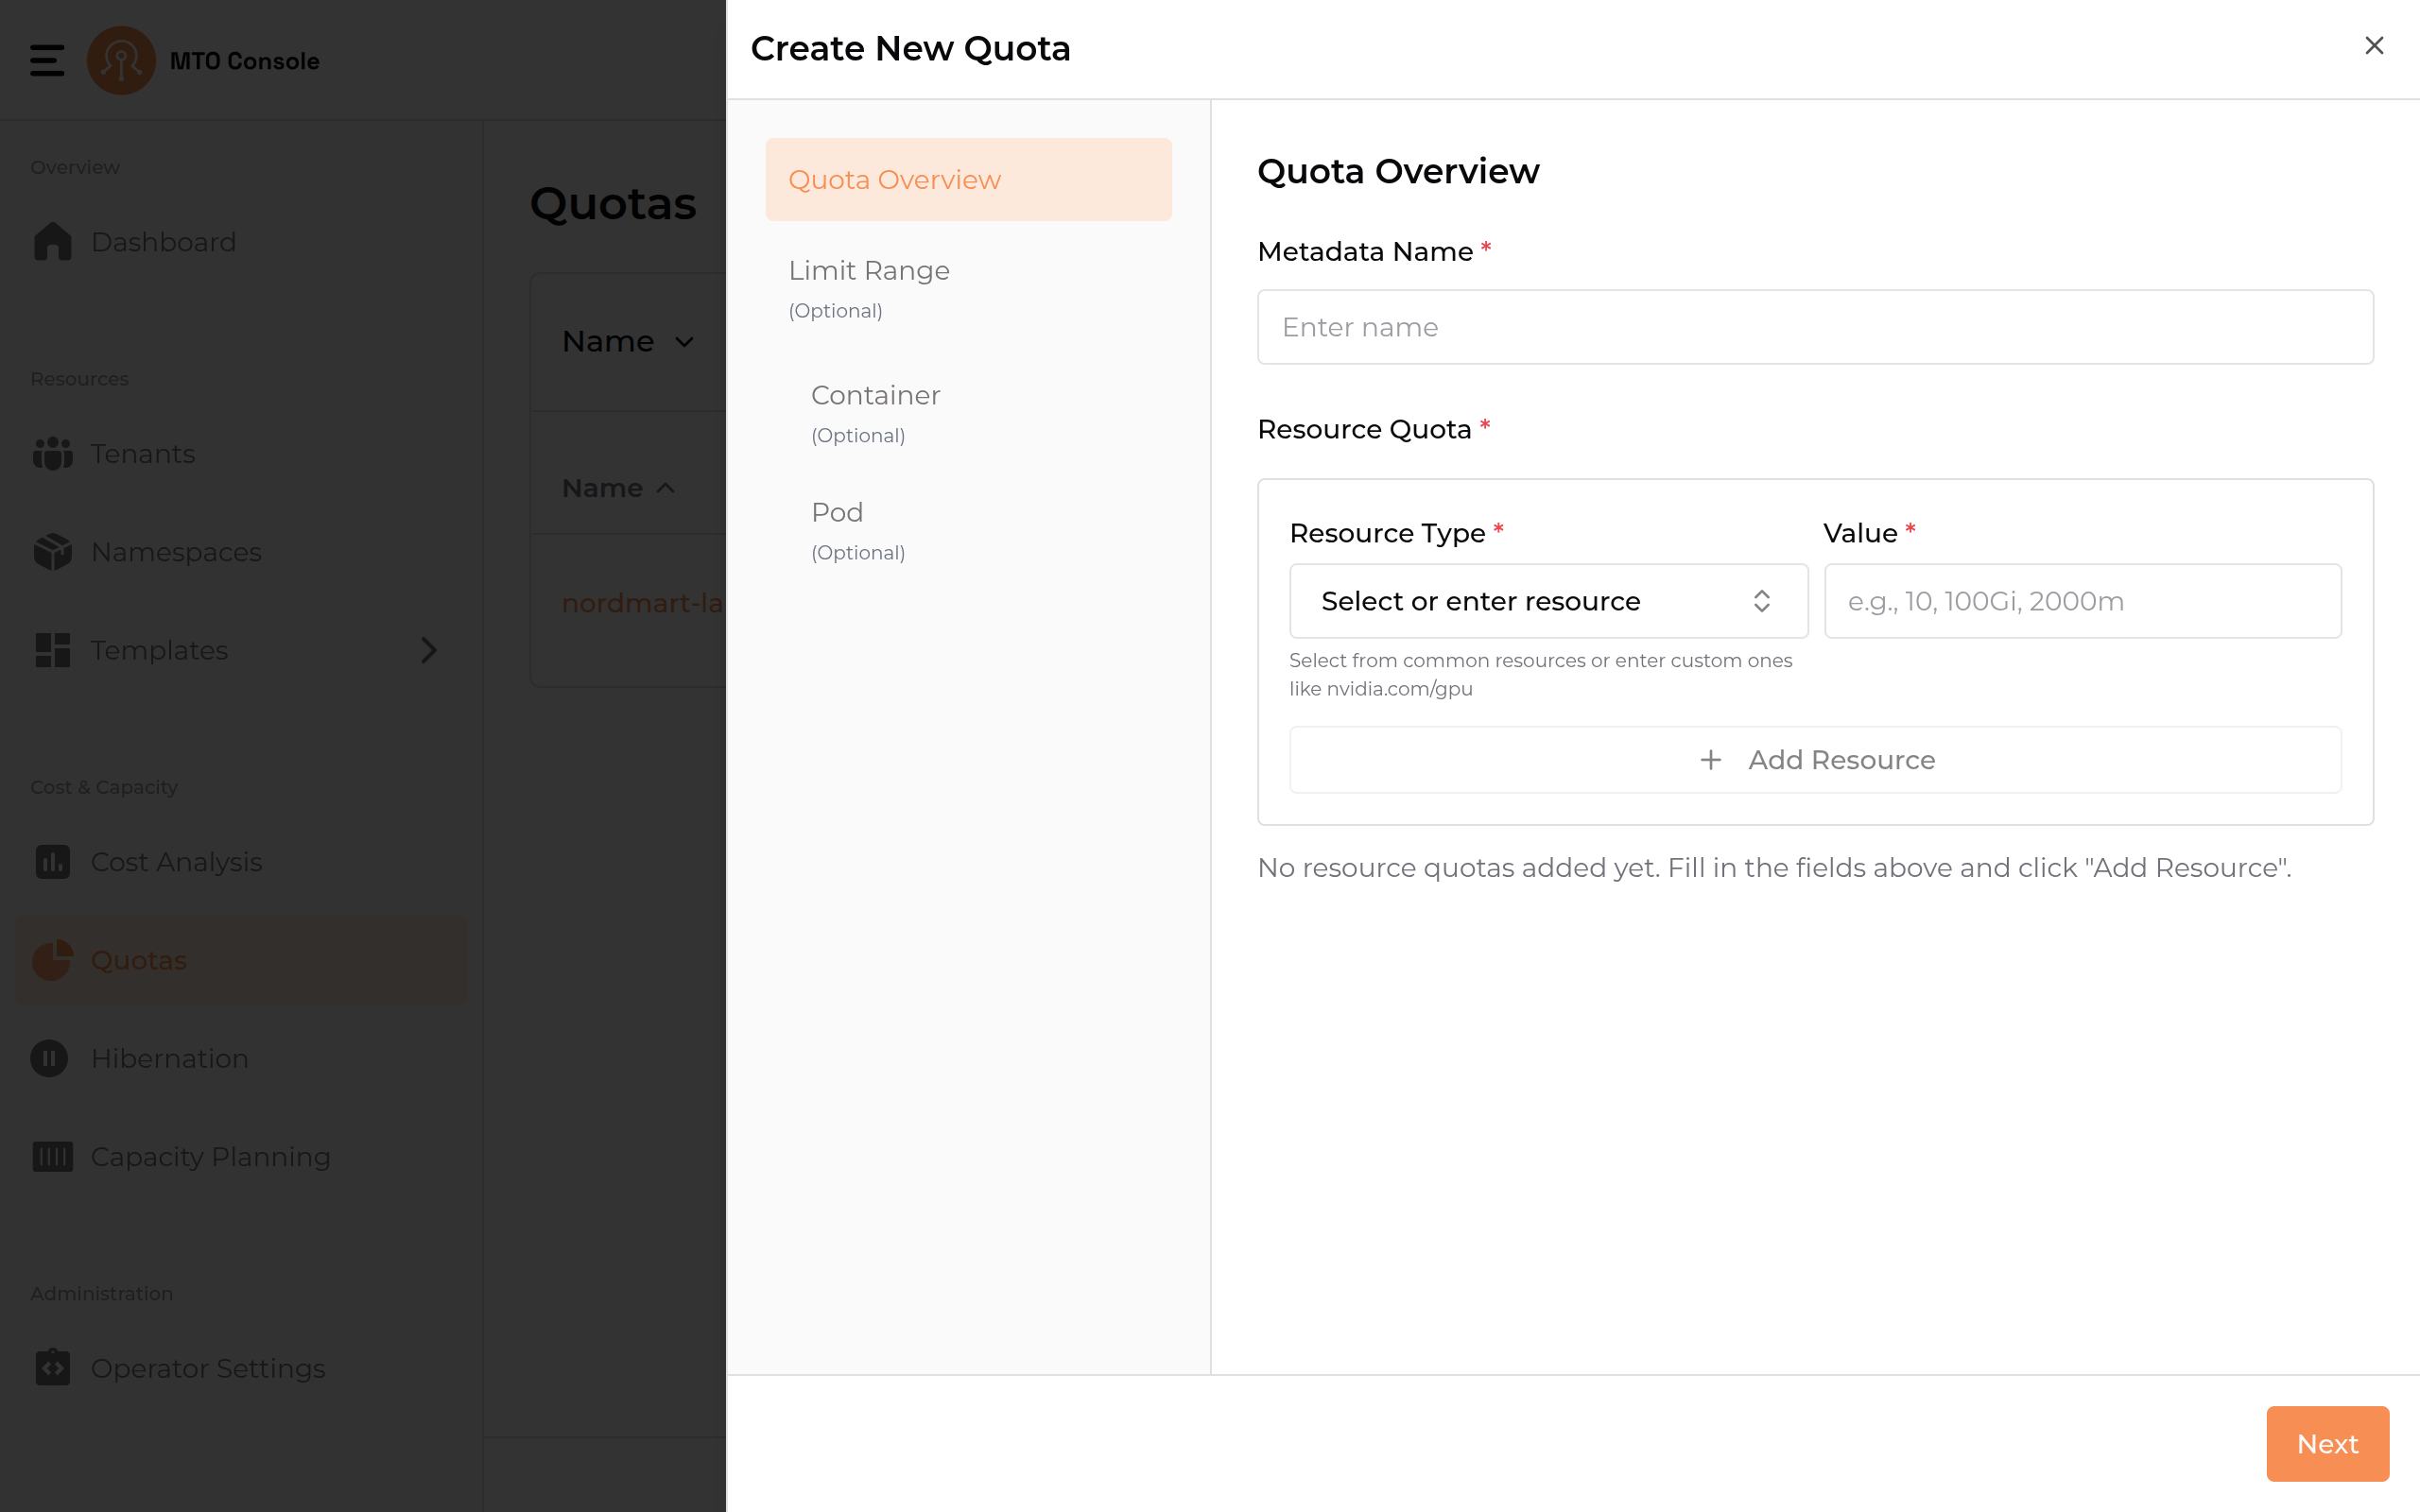Click the Next button
This screenshot has width=2420, height=1512.
pos(2327,1443)
